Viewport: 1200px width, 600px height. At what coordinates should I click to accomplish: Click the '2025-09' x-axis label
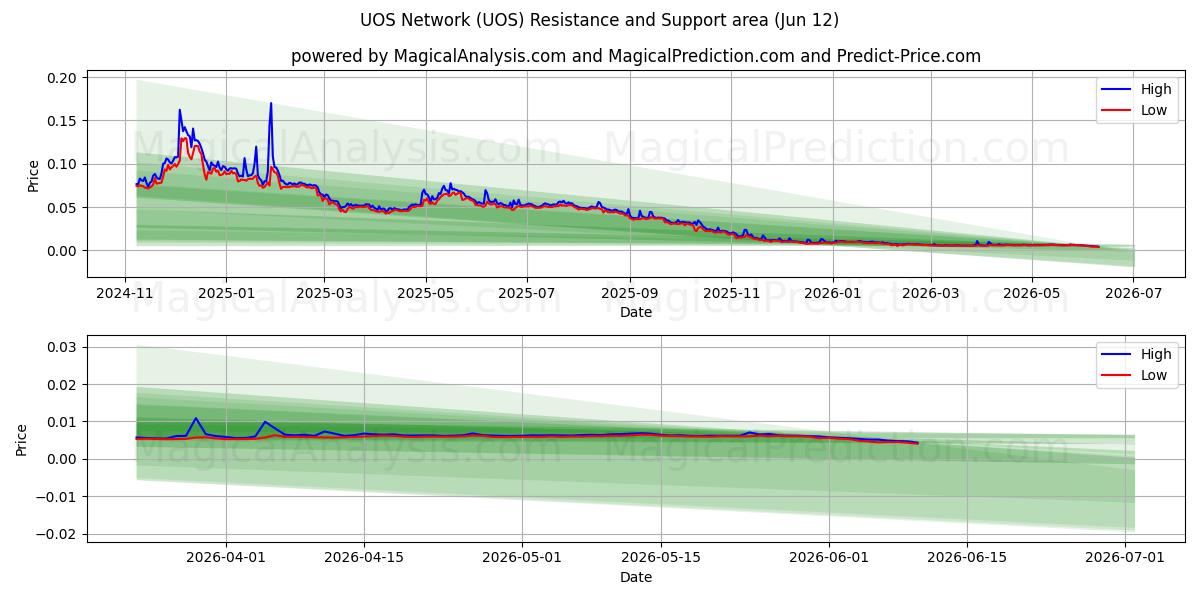[x=629, y=294]
